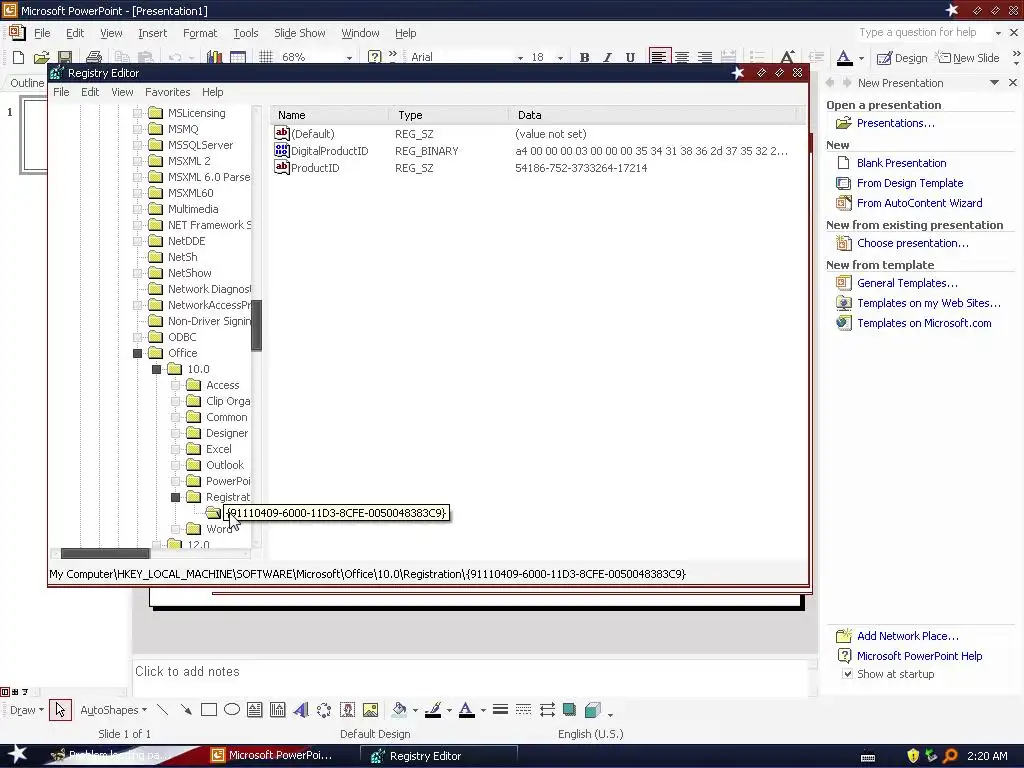Click the New Slide button
Screen dimensions: 1024x768
pos(968,57)
